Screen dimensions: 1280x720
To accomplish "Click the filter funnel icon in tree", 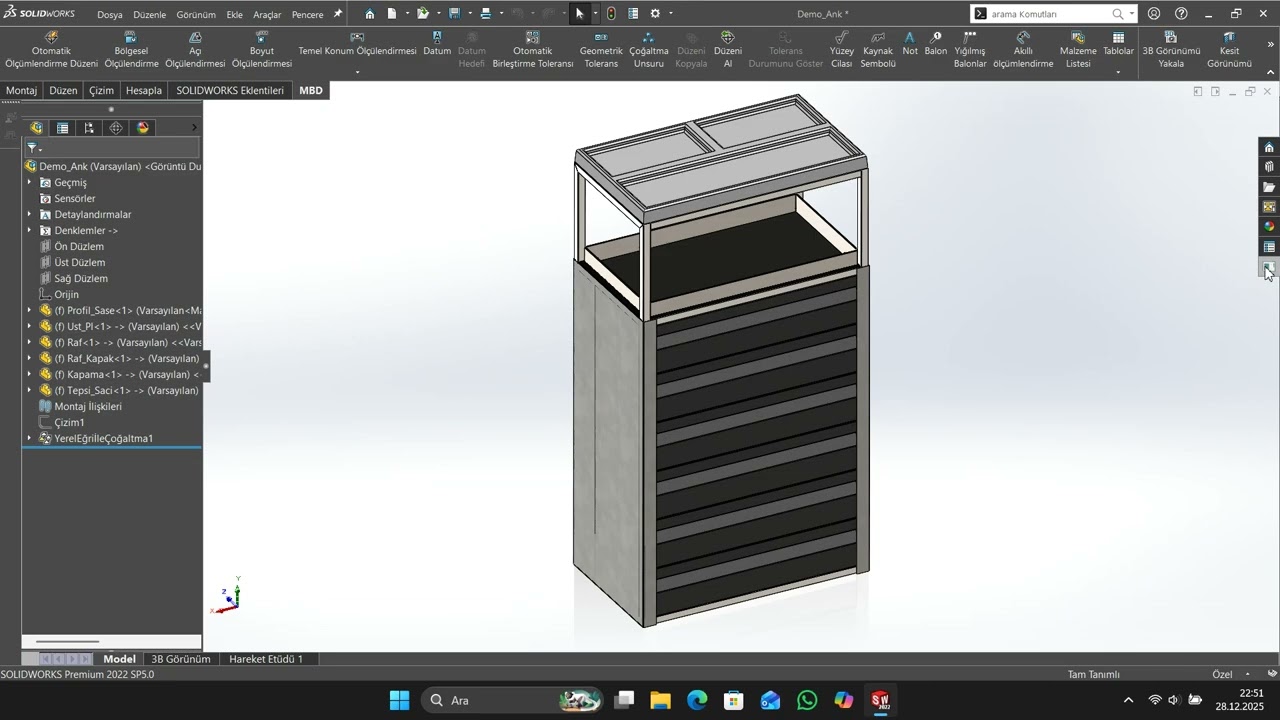I will click(31, 148).
